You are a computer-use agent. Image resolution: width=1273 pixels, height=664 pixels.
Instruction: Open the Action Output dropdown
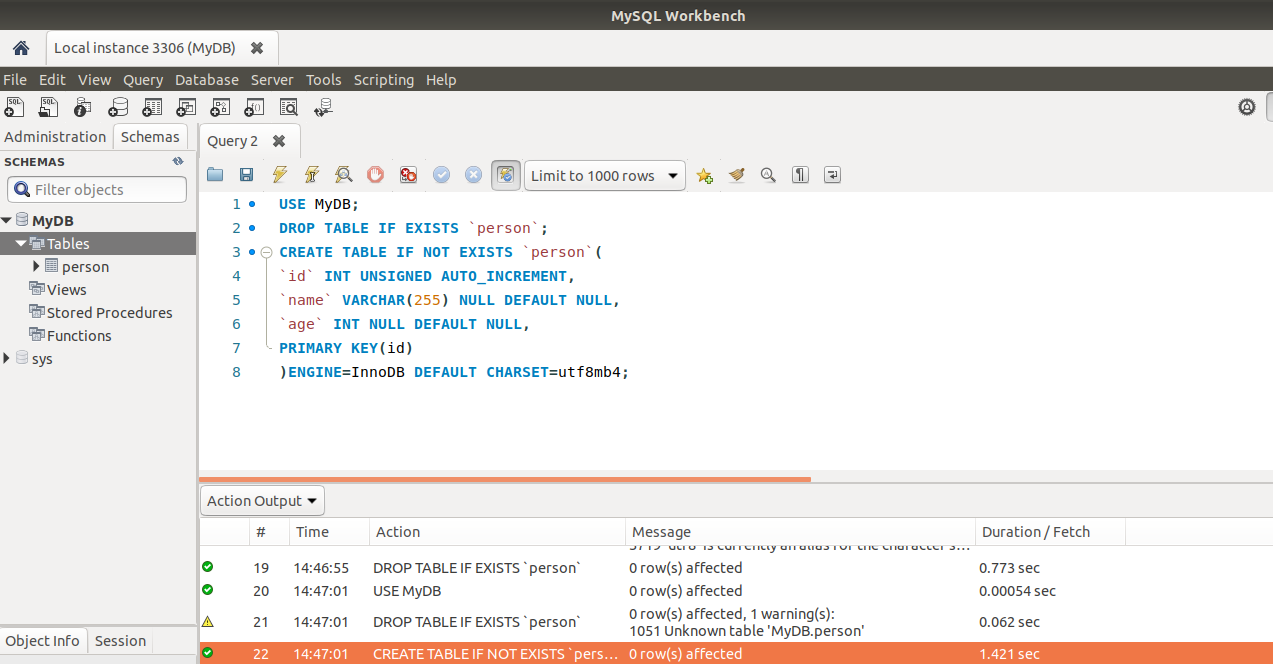263,500
